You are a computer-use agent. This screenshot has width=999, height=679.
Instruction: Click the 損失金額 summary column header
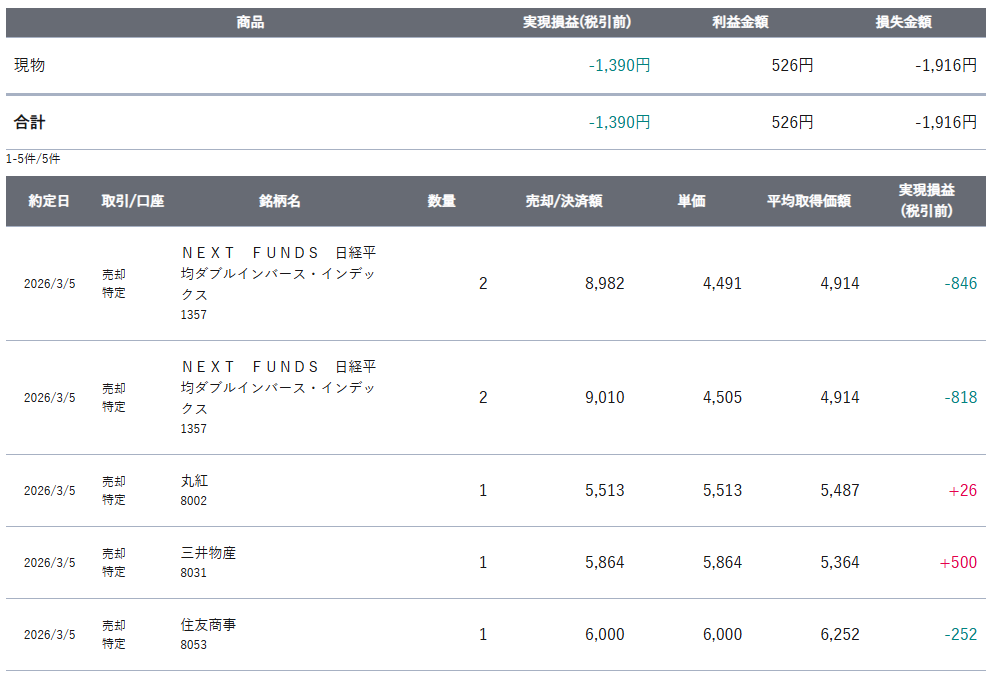pos(903,22)
